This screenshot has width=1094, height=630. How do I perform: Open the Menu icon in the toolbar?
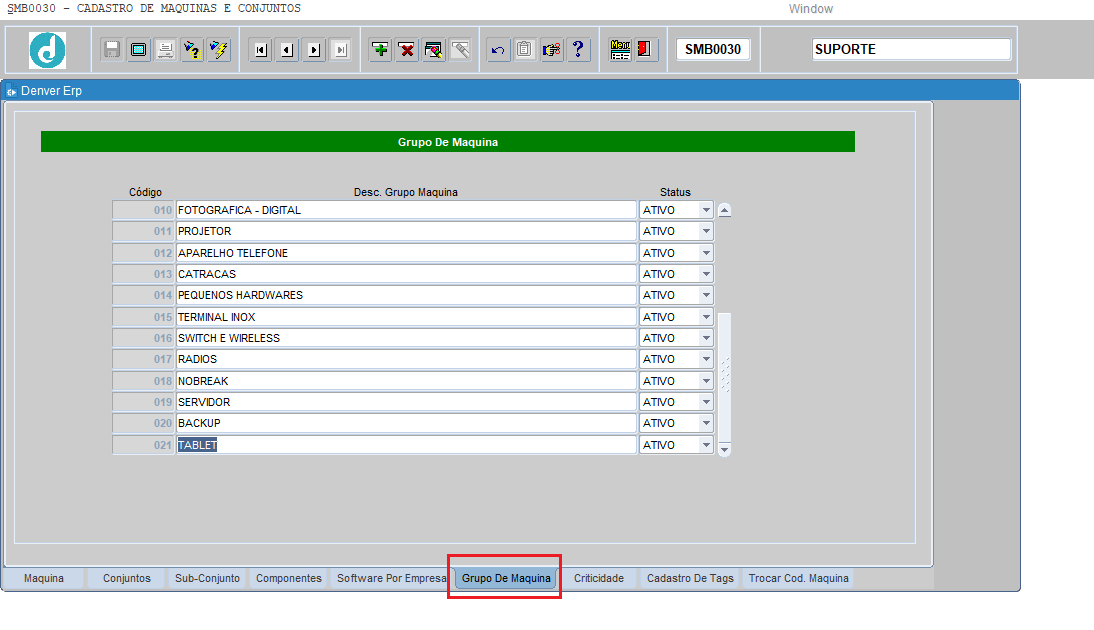pyautogui.click(x=620, y=50)
